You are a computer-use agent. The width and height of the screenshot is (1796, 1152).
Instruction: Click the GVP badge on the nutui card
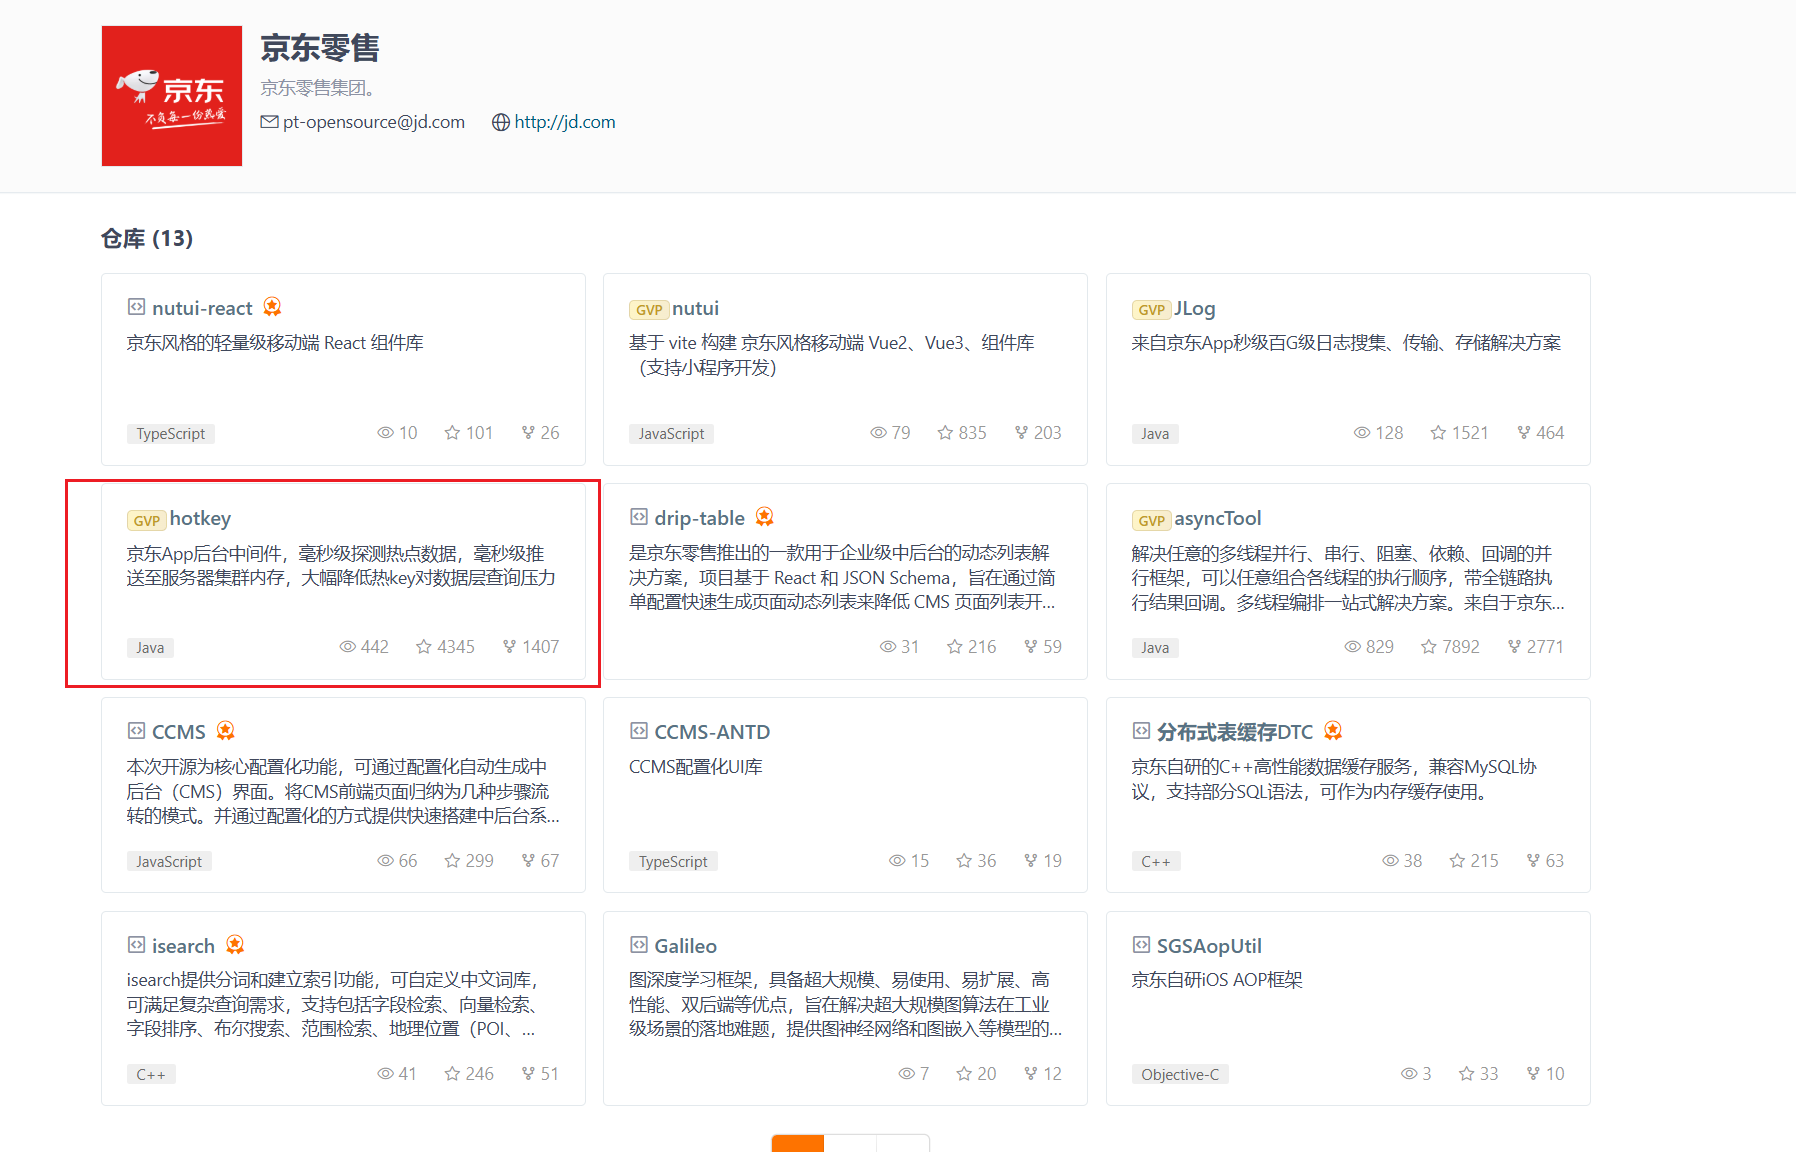point(649,310)
